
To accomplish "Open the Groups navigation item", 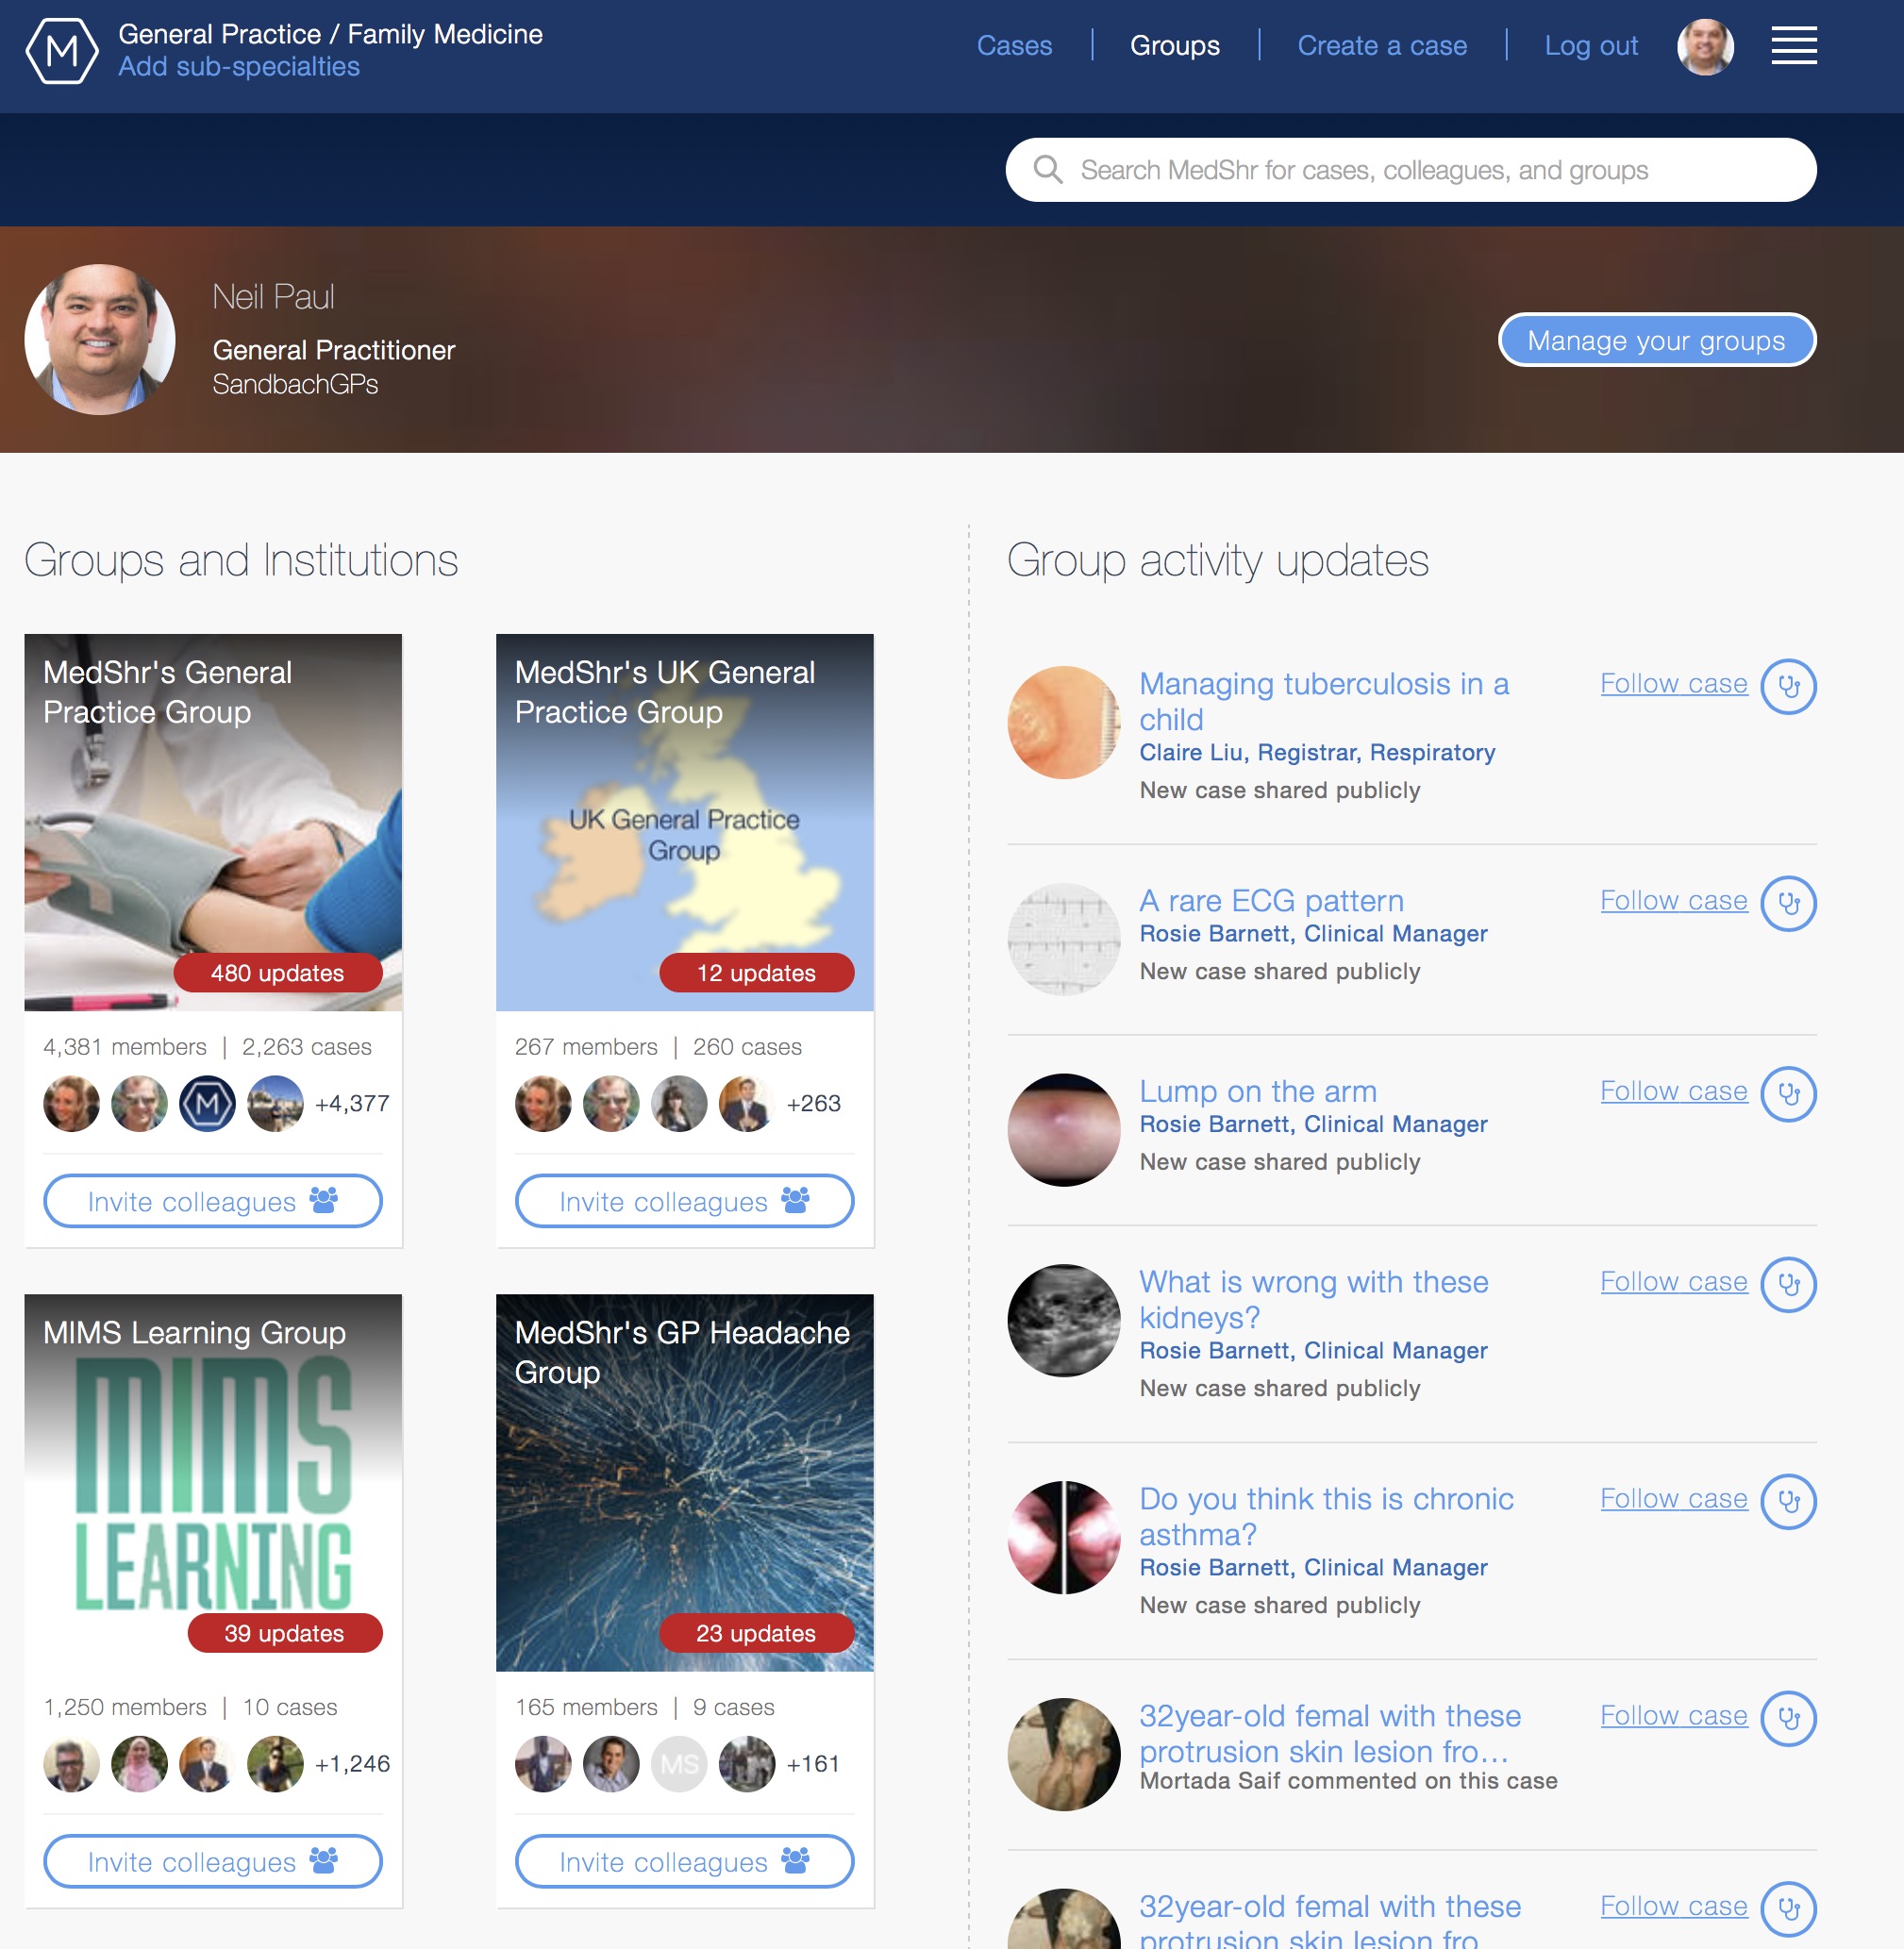I will (1175, 46).
